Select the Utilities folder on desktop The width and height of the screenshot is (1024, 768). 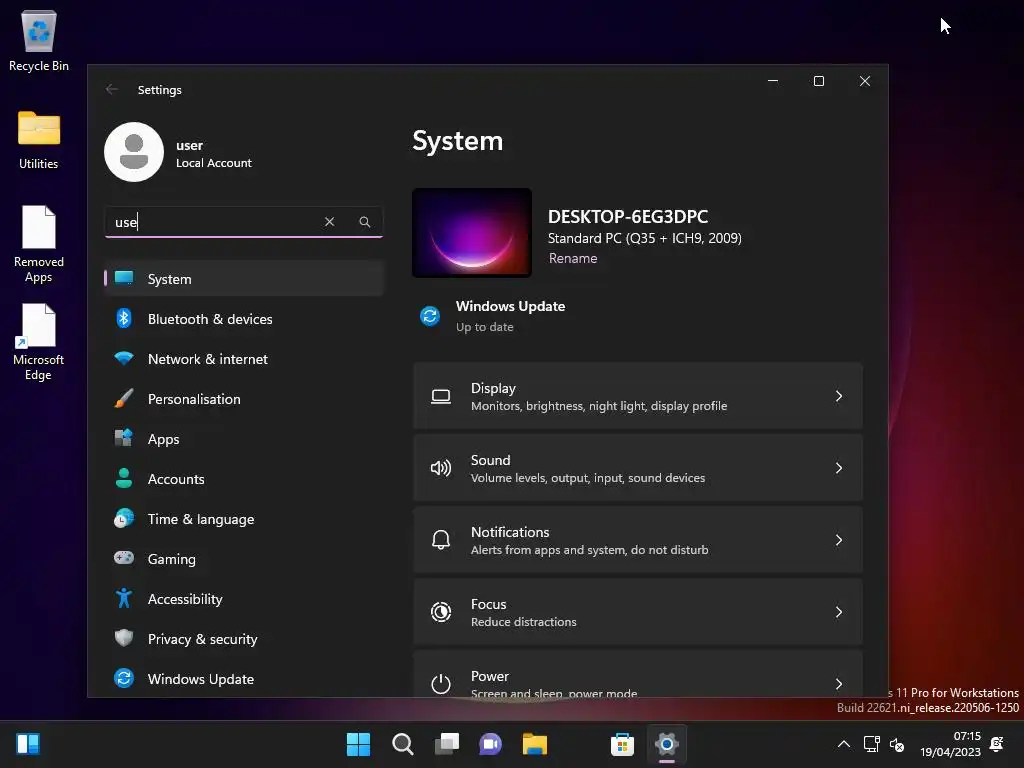coord(39,140)
